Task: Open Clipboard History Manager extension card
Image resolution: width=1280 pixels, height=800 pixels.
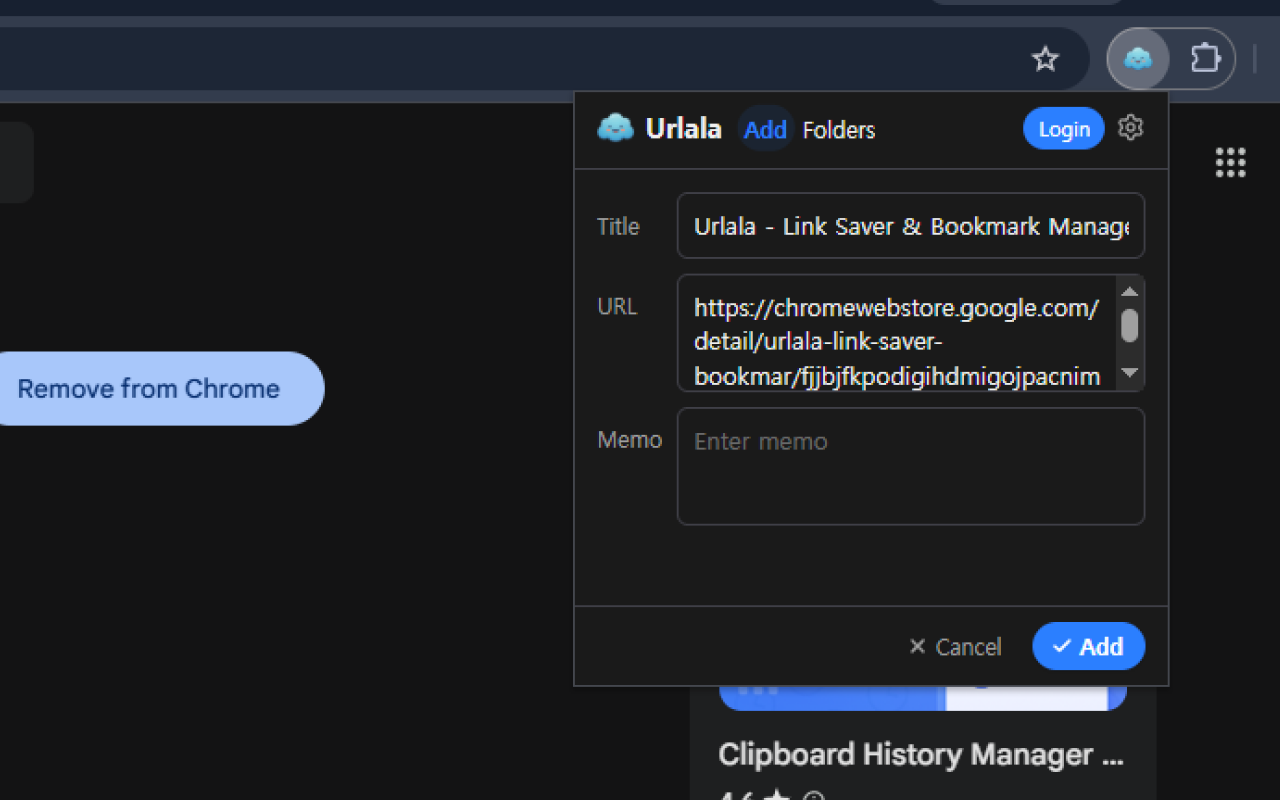Action: tap(922, 745)
